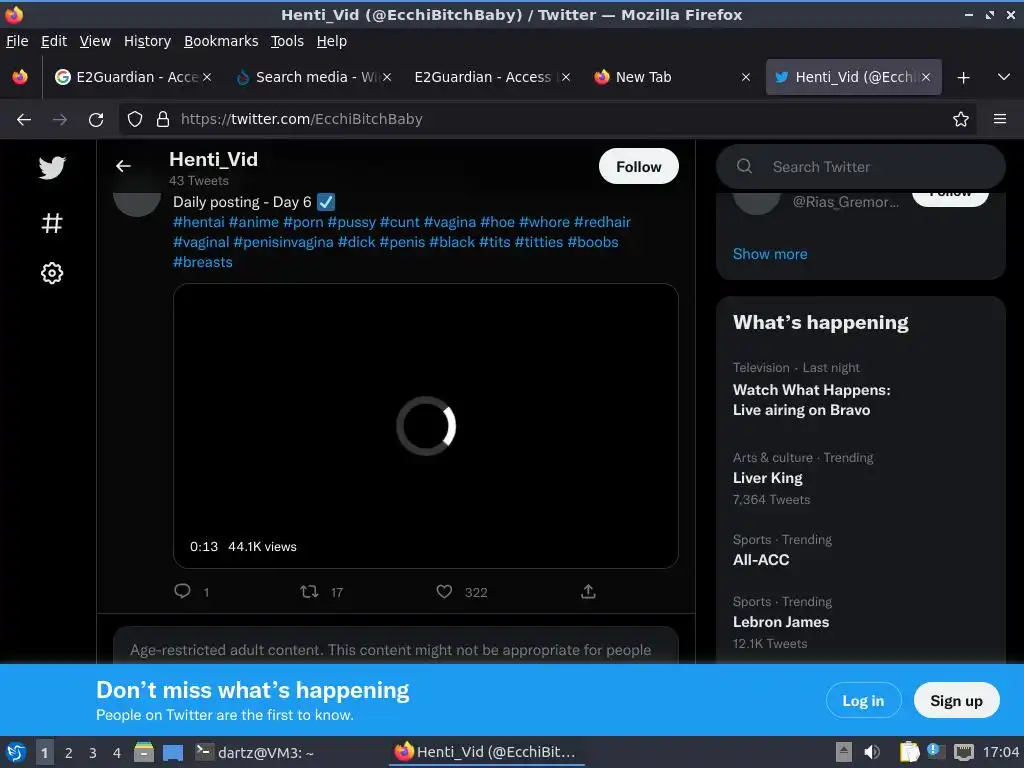The image size is (1024, 768).
Task: Follow the Henti_Vid account
Action: (x=639, y=167)
